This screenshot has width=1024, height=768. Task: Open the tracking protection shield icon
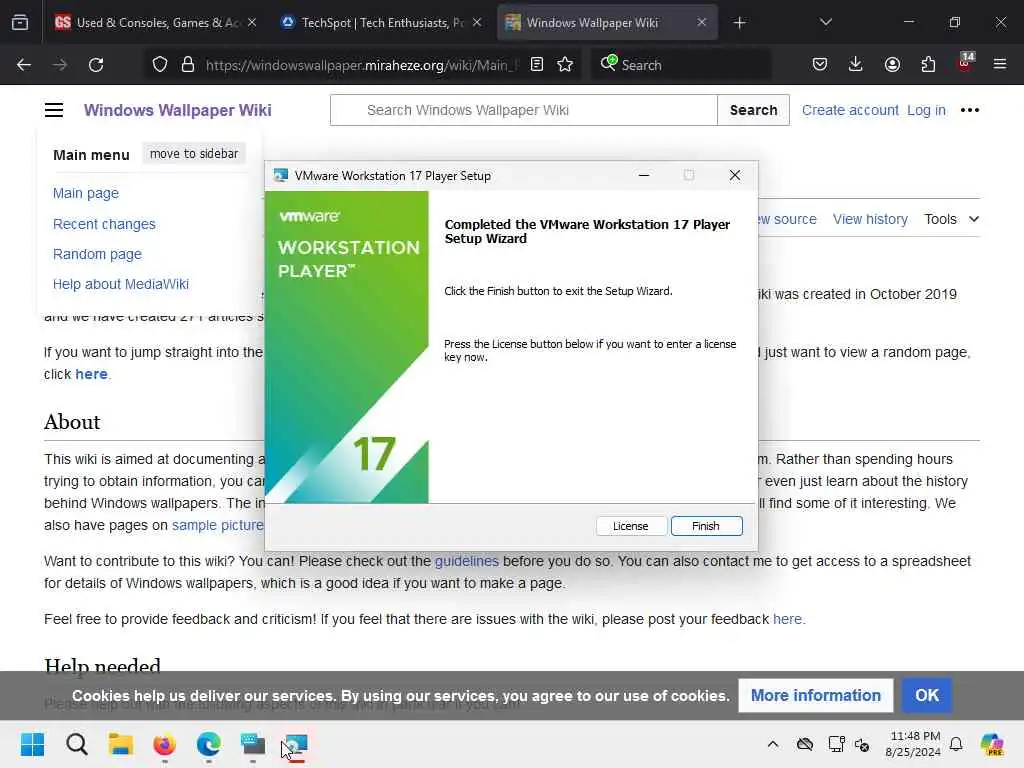(160, 65)
